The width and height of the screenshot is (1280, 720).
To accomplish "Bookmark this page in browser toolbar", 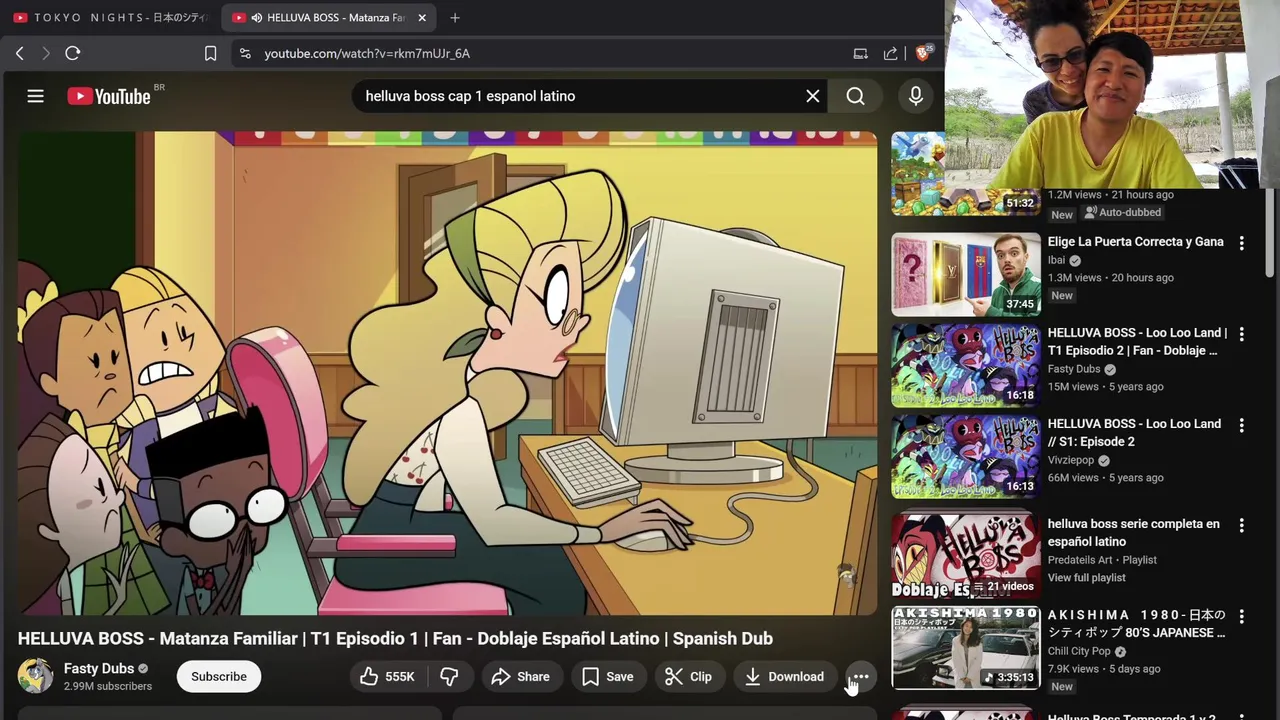I will point(210,53).
